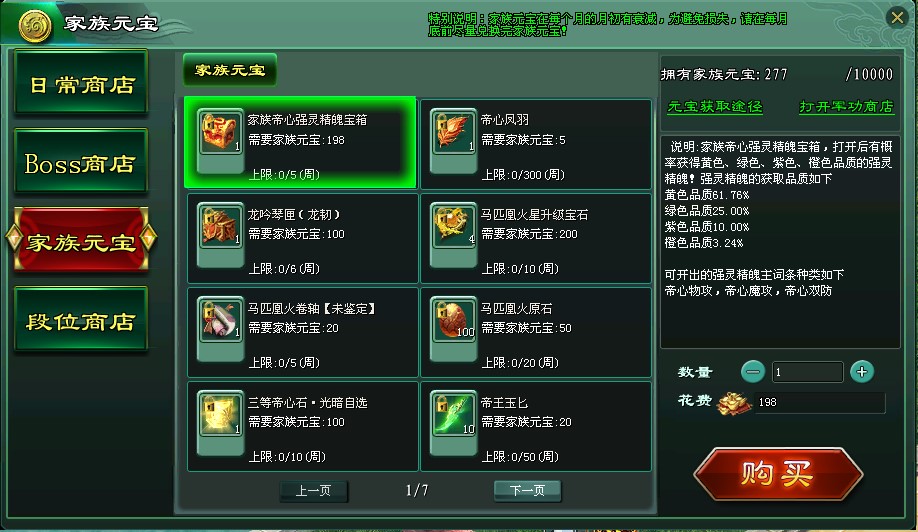
Task: Click the 帝王玉匕 green dagger icon
Action: [x=453, y=414]
